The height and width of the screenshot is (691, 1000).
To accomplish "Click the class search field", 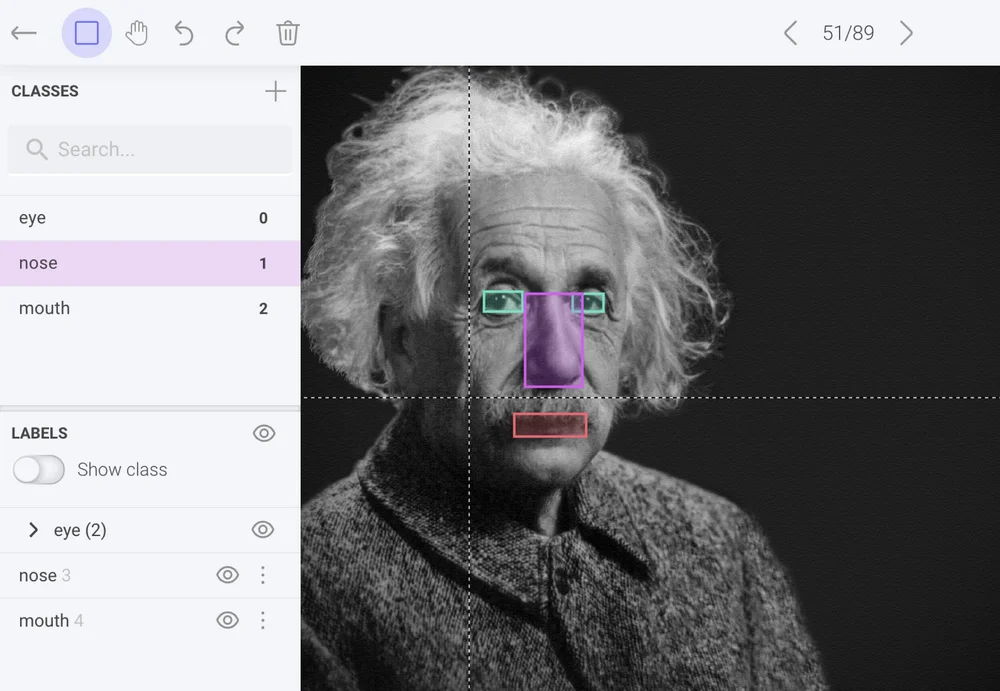I will tap(150, 149).
